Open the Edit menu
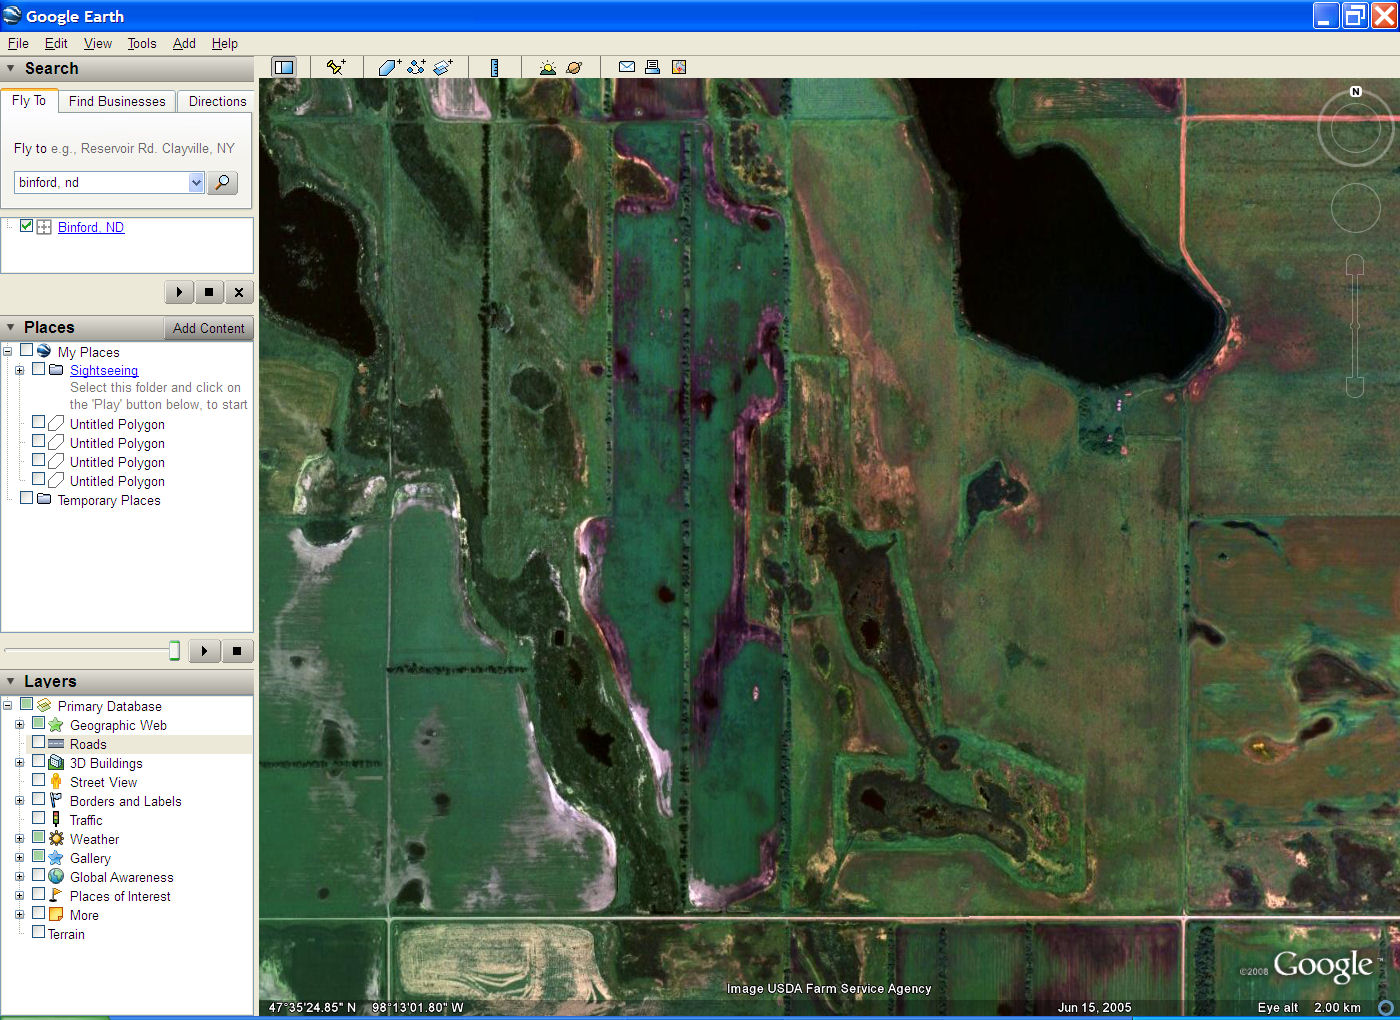1400x1020 pixels. click(56, 43)
